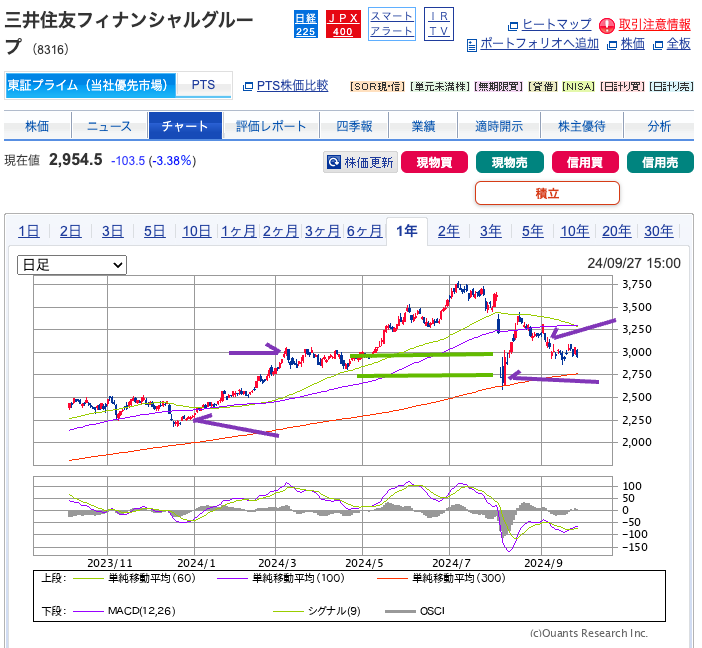Select 3ヶ月 chart period
This screenshot has height=648, width=702.
322,231
